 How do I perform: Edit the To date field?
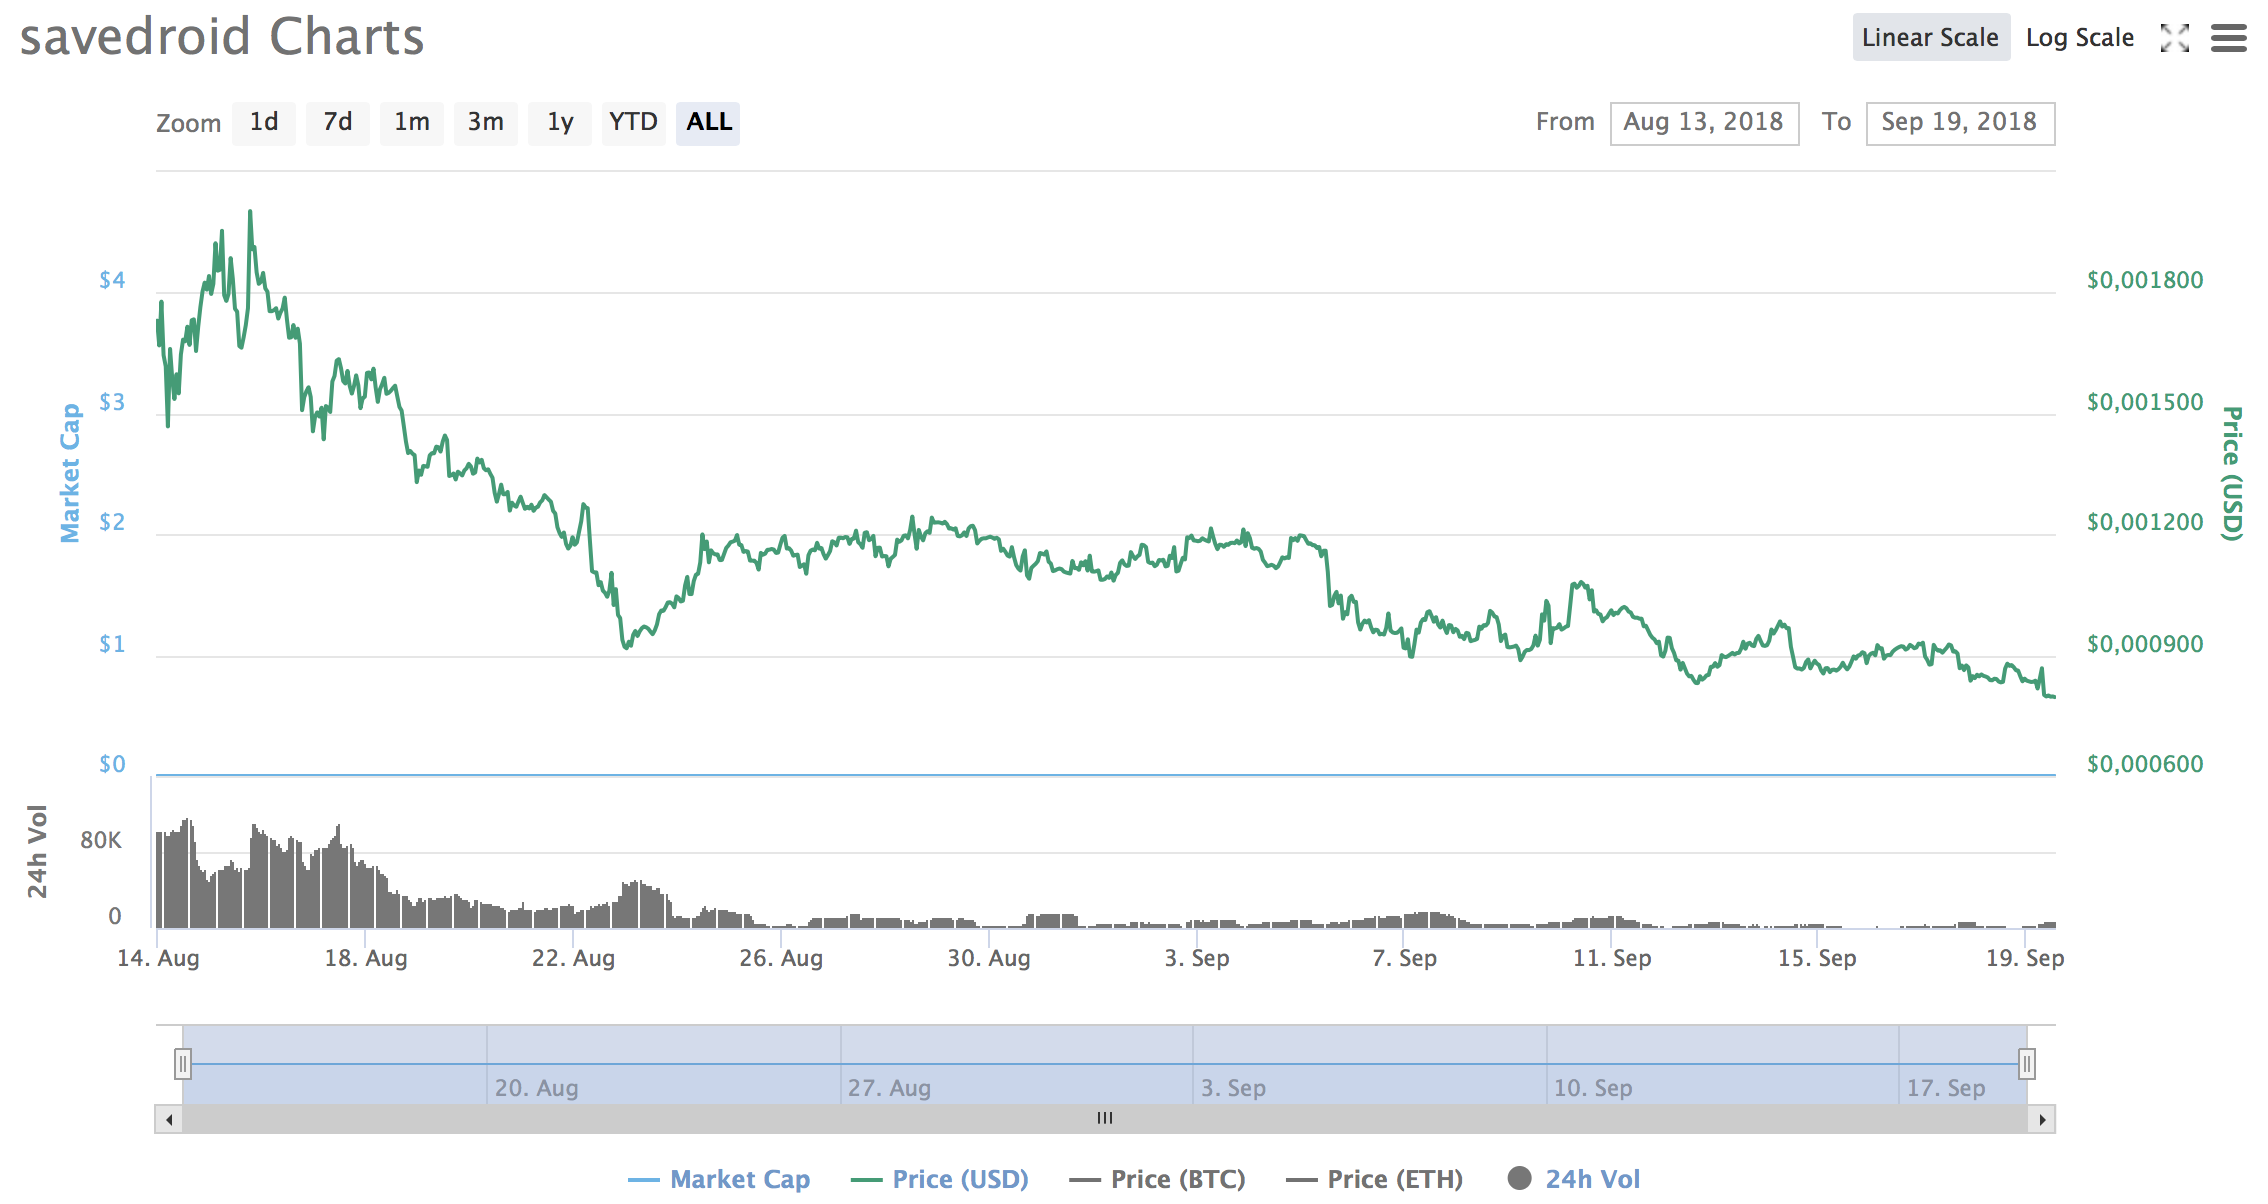[1960, 123]
